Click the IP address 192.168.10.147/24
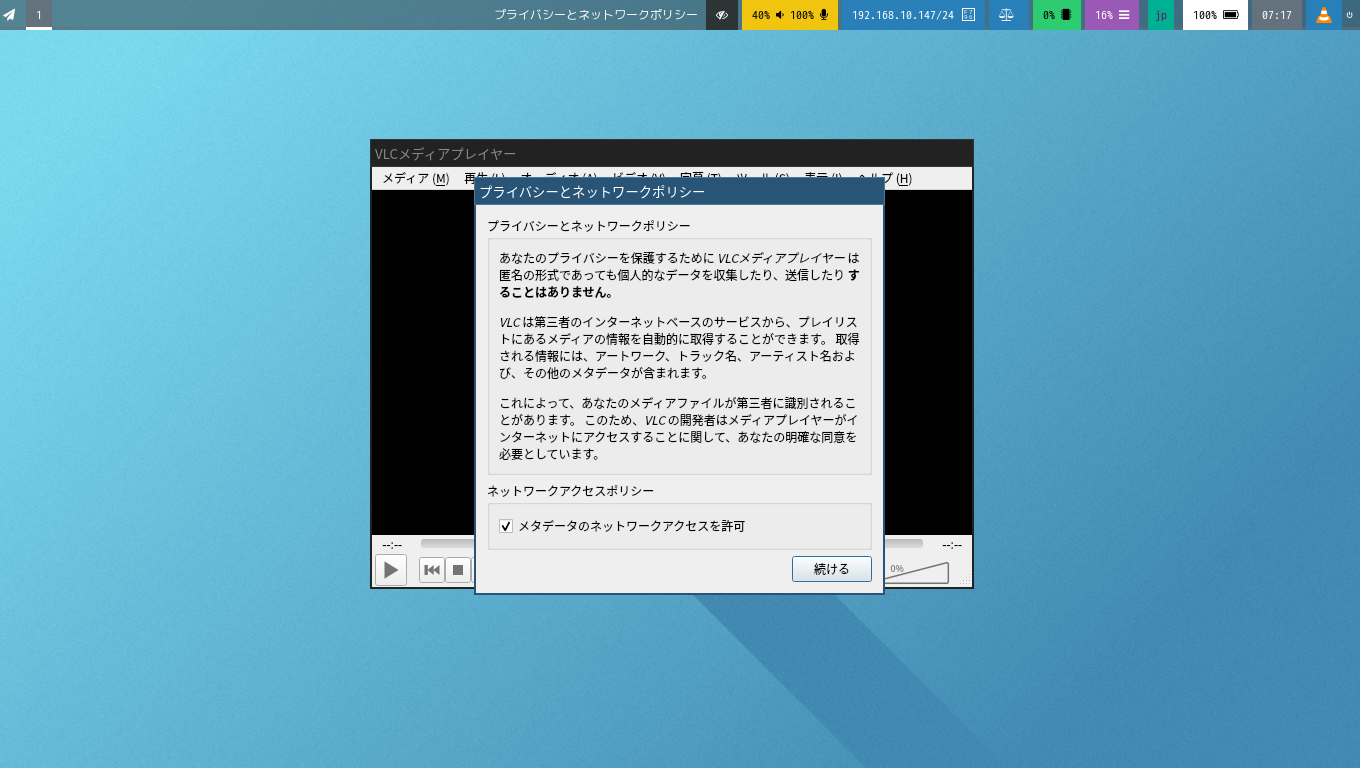 click(903, 15)
